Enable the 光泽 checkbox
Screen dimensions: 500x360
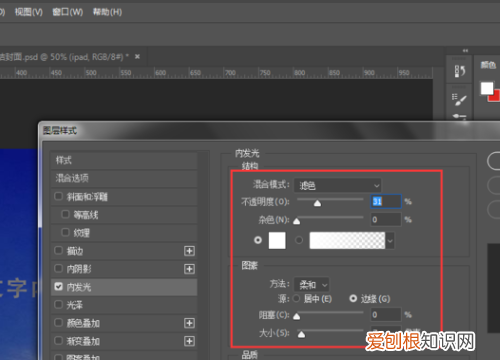click(x=58, y=304)
